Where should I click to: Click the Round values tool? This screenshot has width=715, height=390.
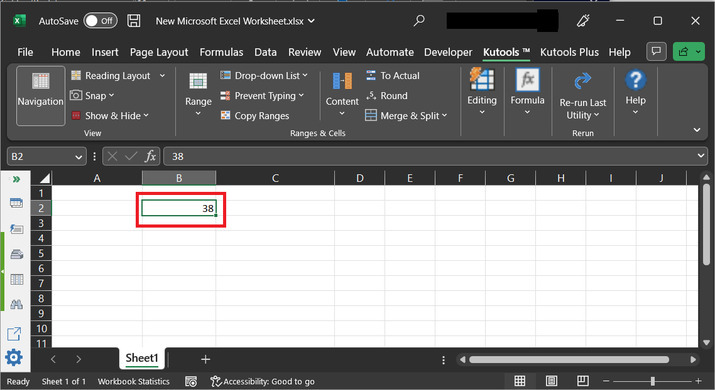387,96
